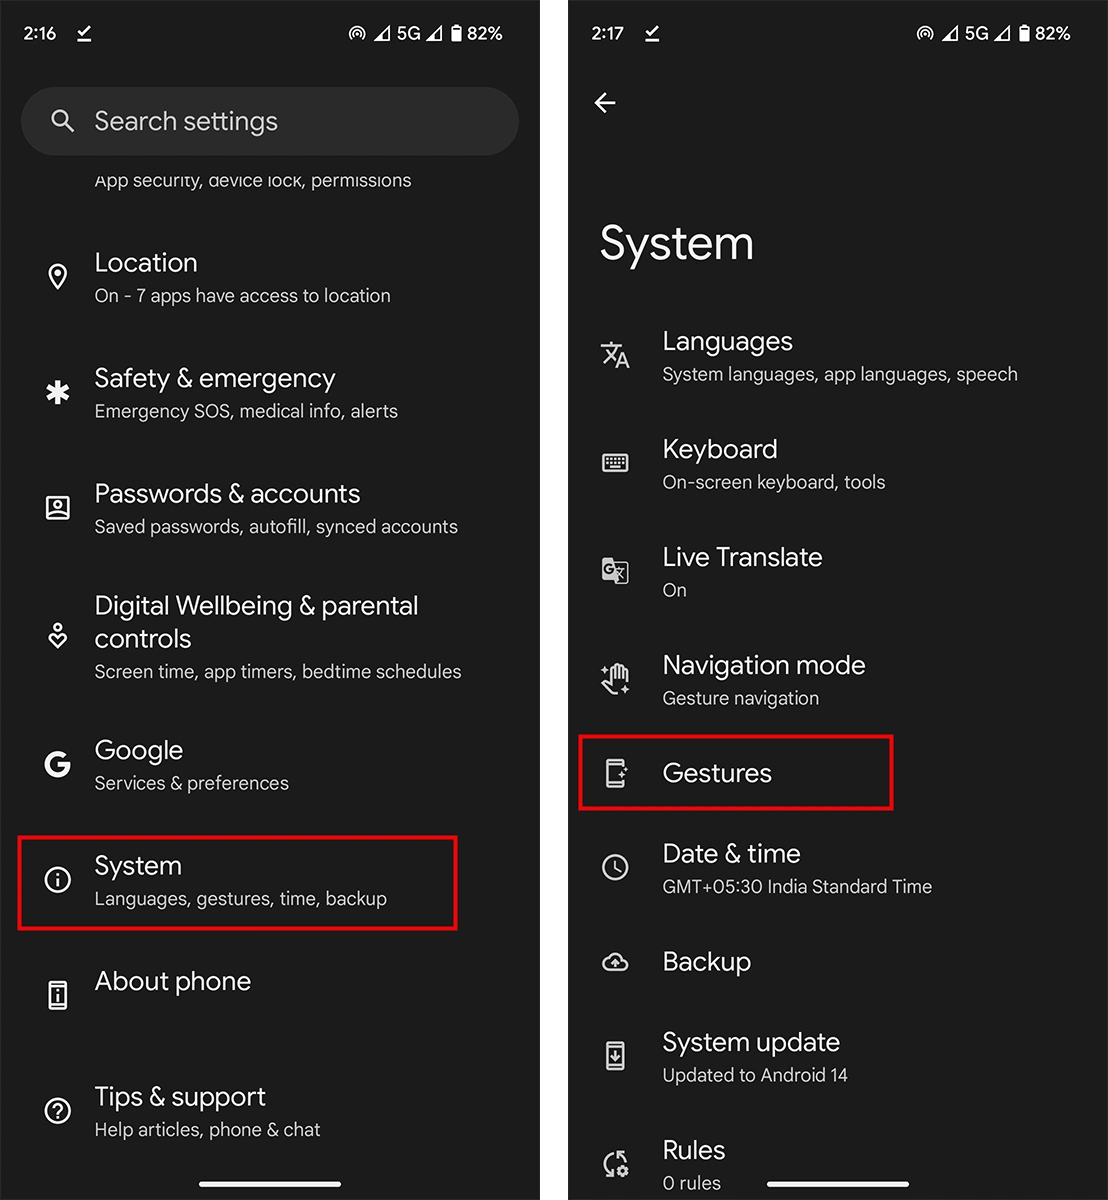Tap the Search settings field

coord(270,121)
